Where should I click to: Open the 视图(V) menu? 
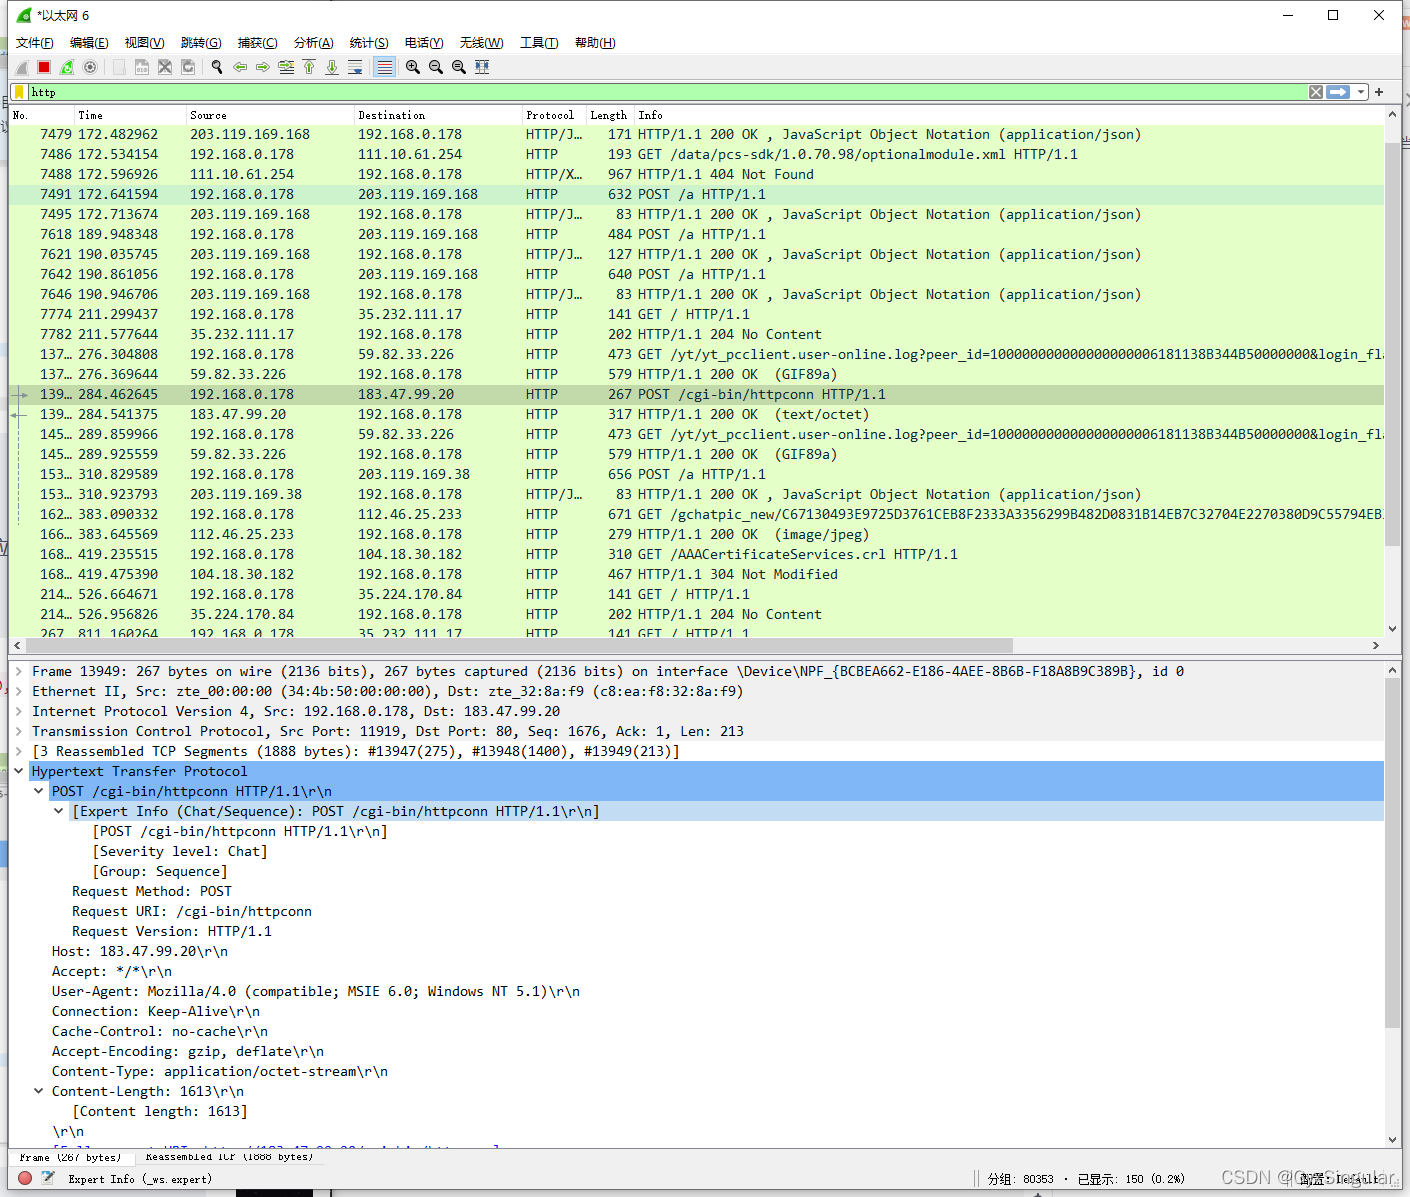[x=144, y=43]
